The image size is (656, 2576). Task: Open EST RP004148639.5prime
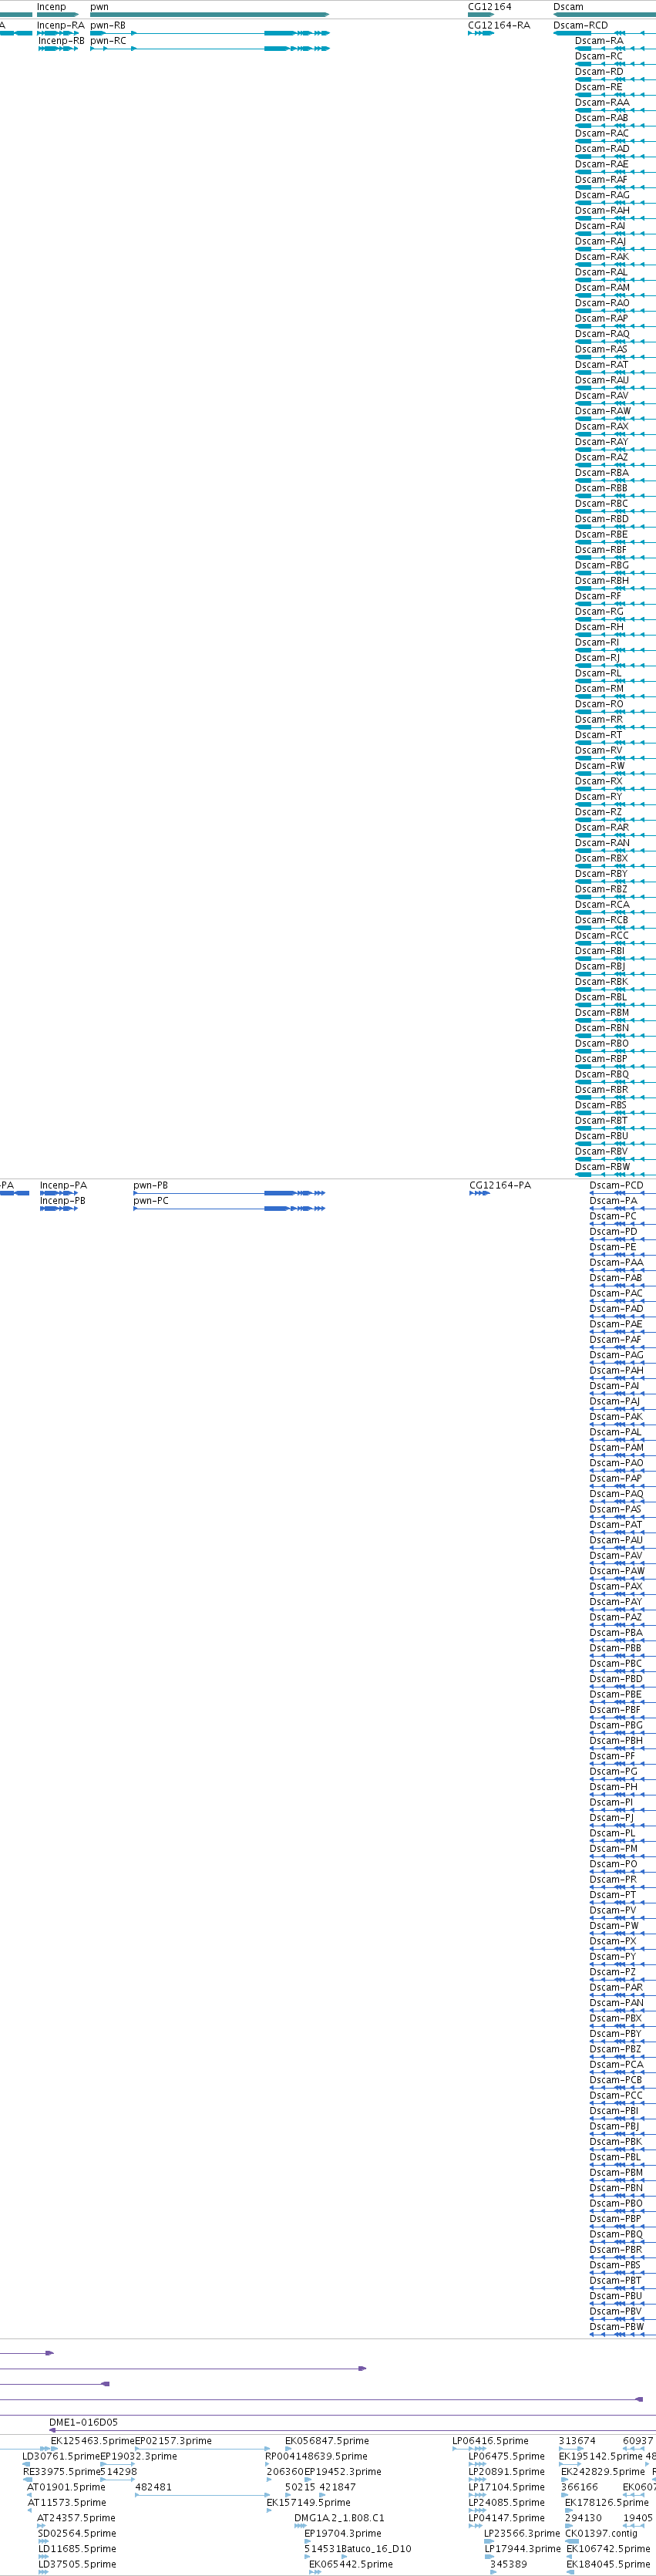tap(316, 2455)
